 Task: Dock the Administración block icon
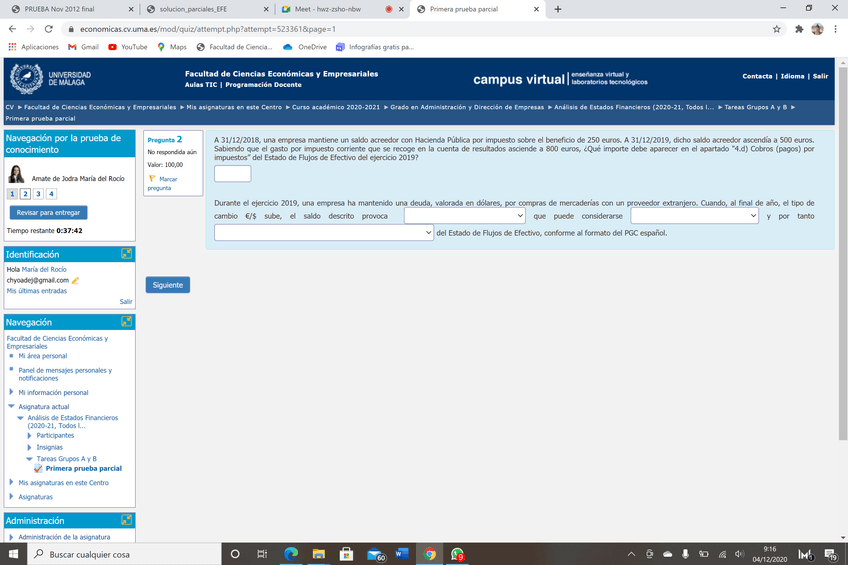pyautogui.click(x=126, y=520)
